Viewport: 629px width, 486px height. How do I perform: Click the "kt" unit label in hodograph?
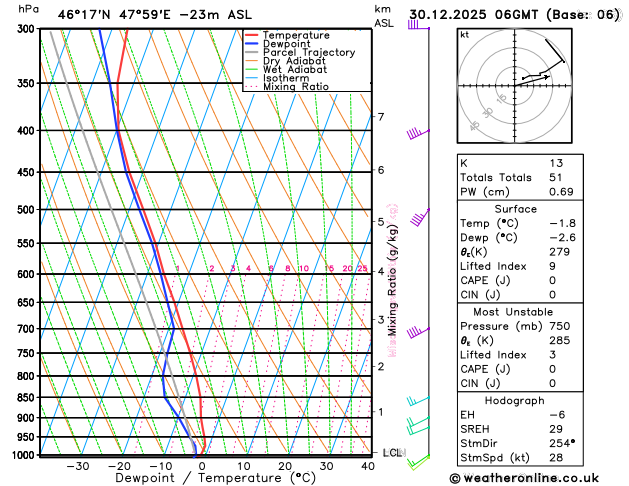click(465, 35)
